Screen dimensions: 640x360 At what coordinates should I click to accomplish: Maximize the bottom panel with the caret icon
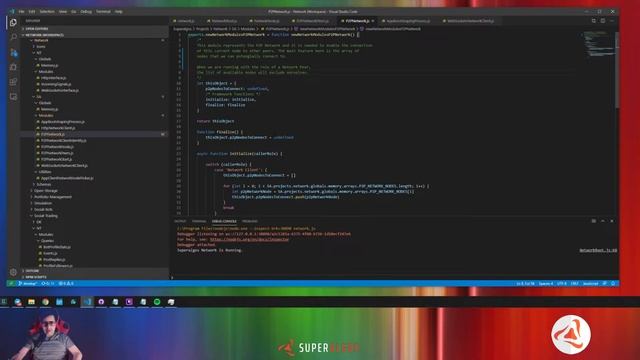tap(603, 221)
